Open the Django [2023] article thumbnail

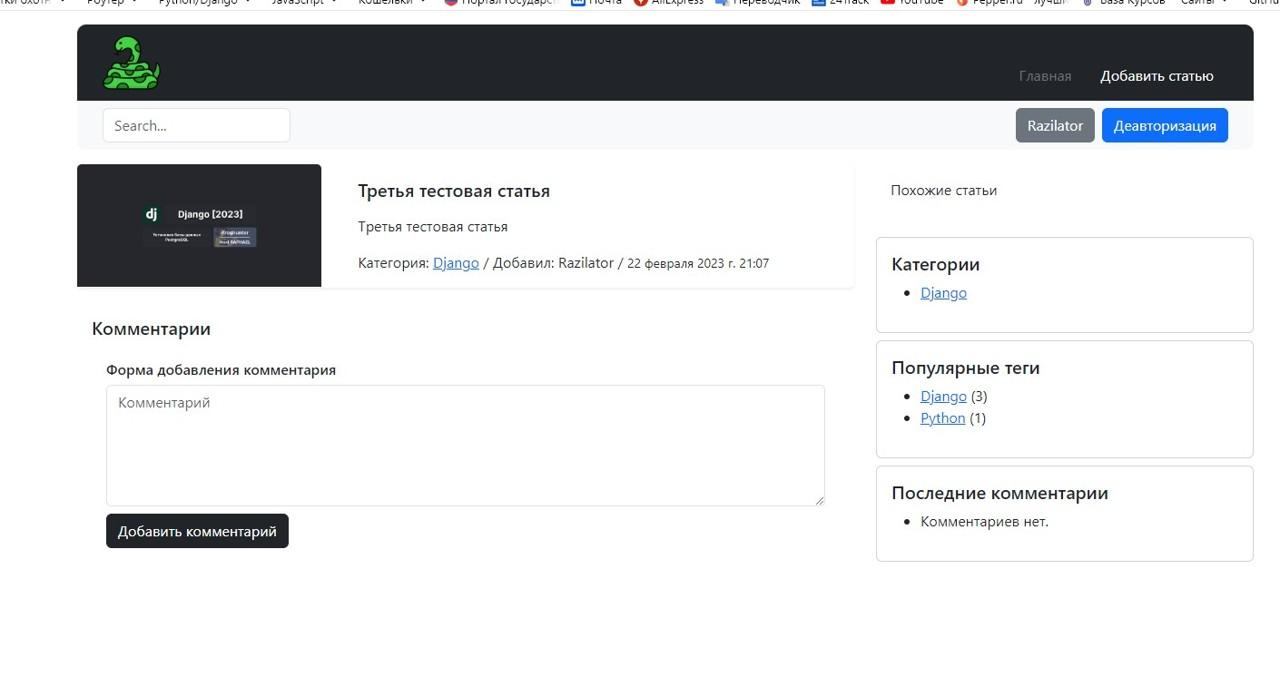pyautogui.click(x=199, y=226)
